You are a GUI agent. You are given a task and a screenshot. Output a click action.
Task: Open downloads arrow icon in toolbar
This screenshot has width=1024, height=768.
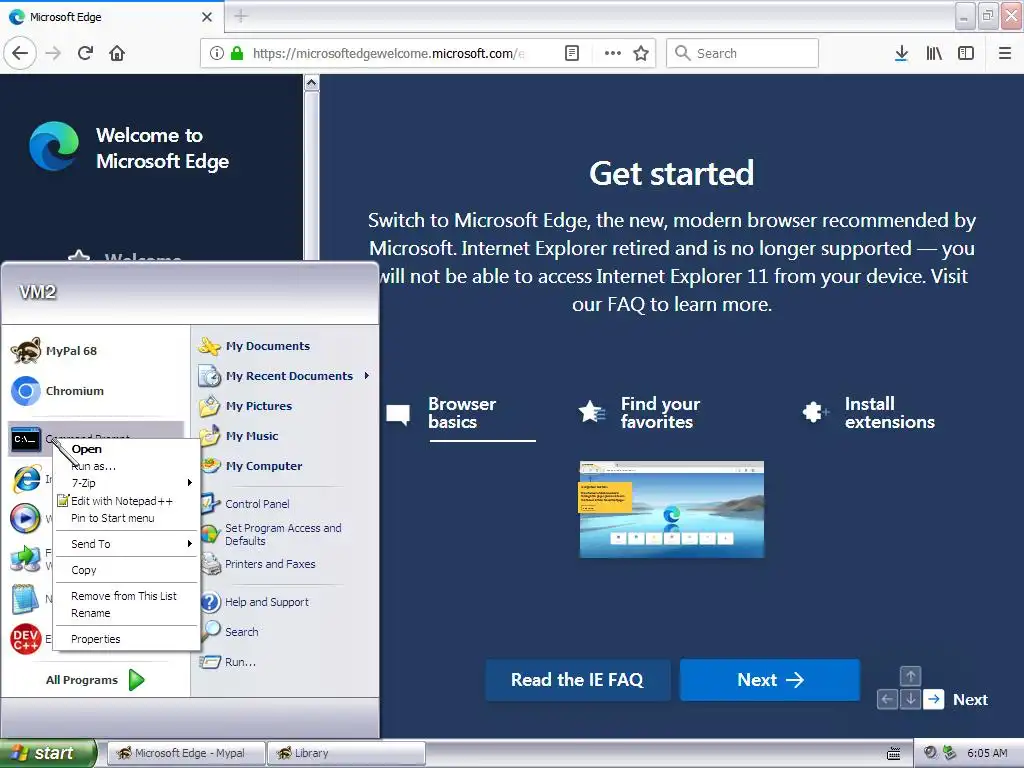pyautogui.click(x=901, y=53)
